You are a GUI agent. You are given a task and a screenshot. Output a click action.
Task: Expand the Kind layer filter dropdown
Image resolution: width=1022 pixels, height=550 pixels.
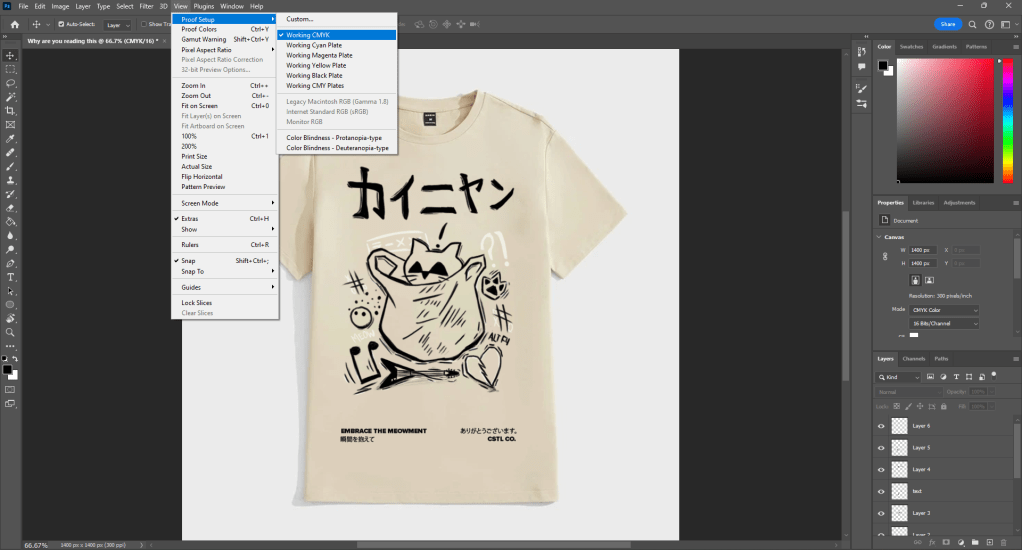900,377
